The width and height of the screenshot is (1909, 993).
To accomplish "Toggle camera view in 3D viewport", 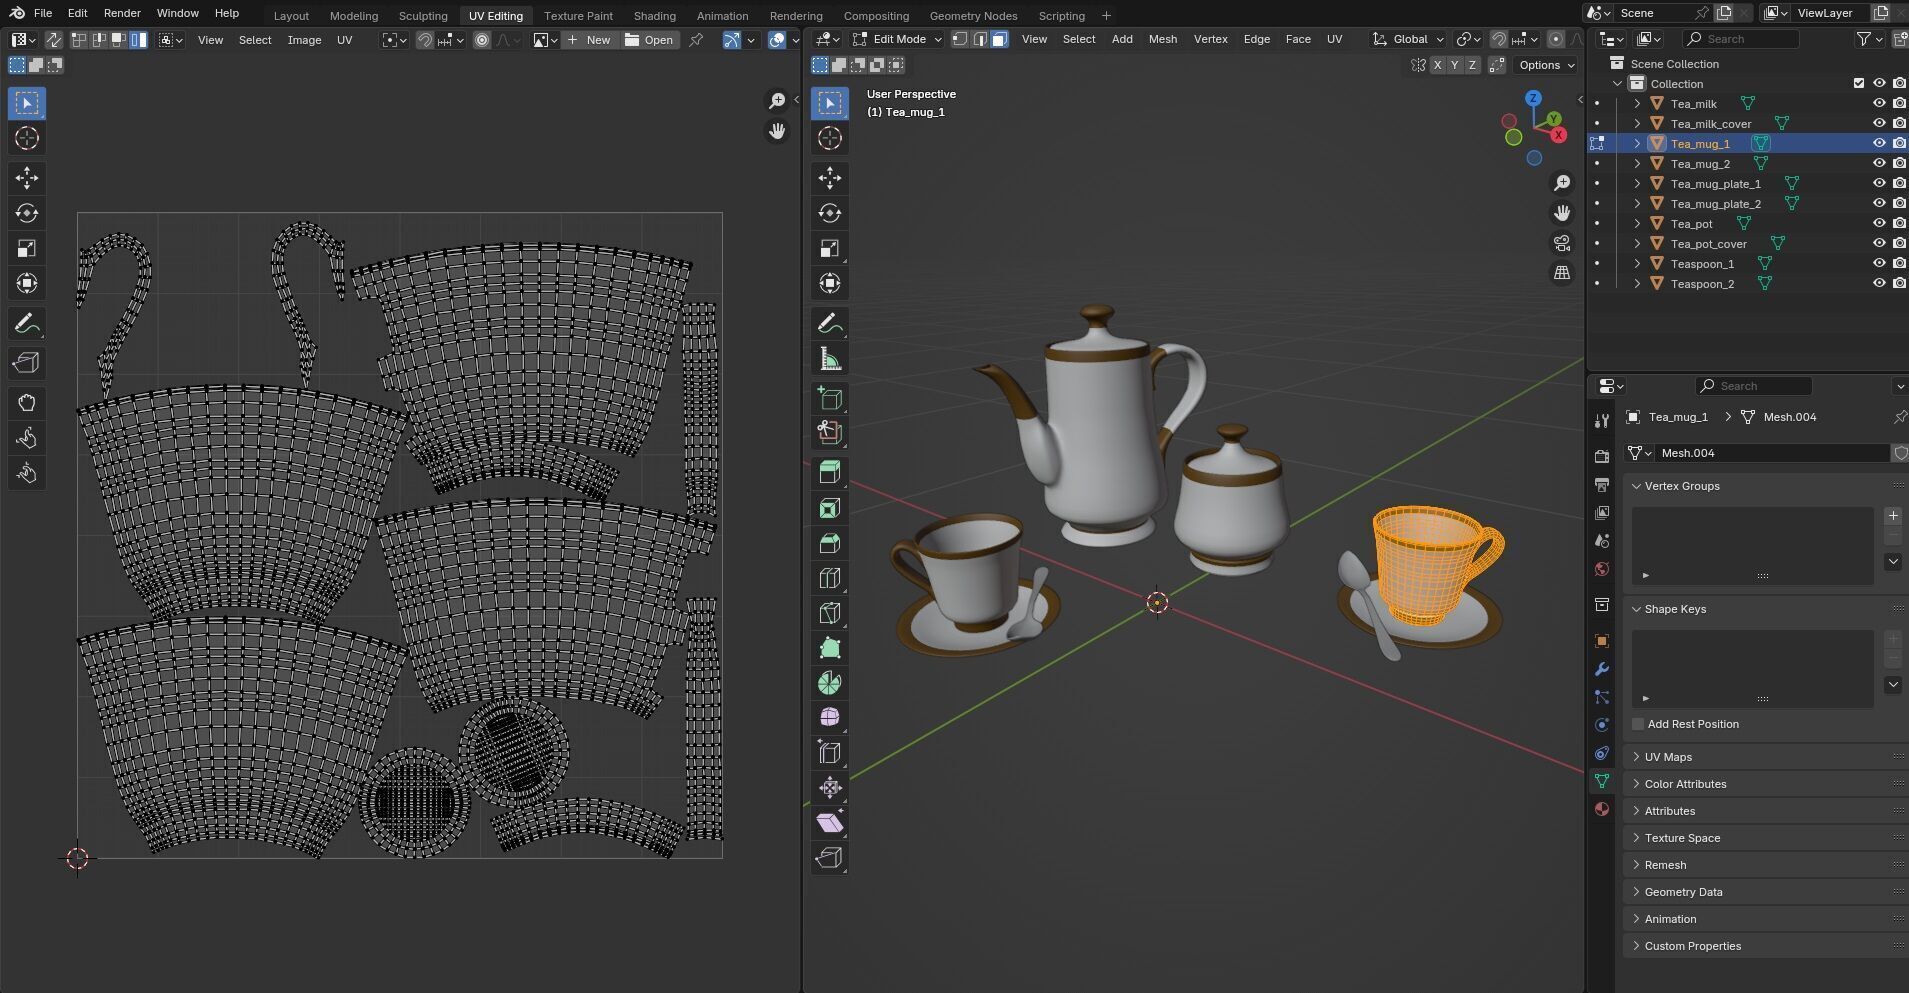I will click(x=1562, y=243).
